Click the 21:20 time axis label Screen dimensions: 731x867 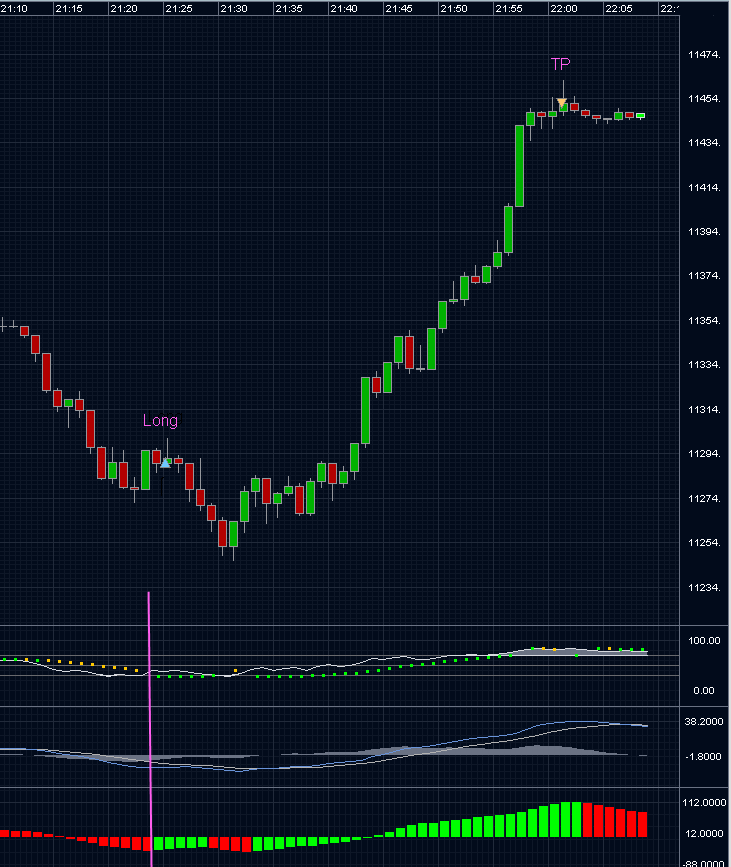coord(123,9)
